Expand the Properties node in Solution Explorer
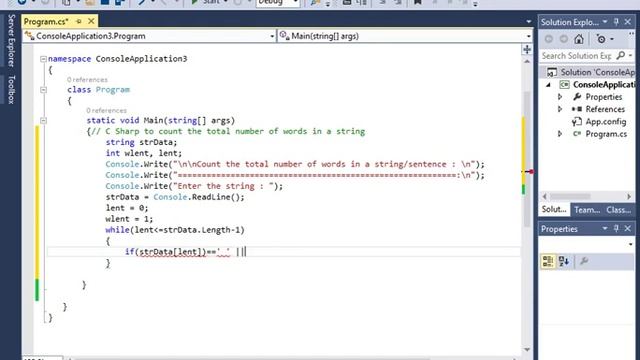The height and width of the screenshot is (360, 640). (560, 97)
